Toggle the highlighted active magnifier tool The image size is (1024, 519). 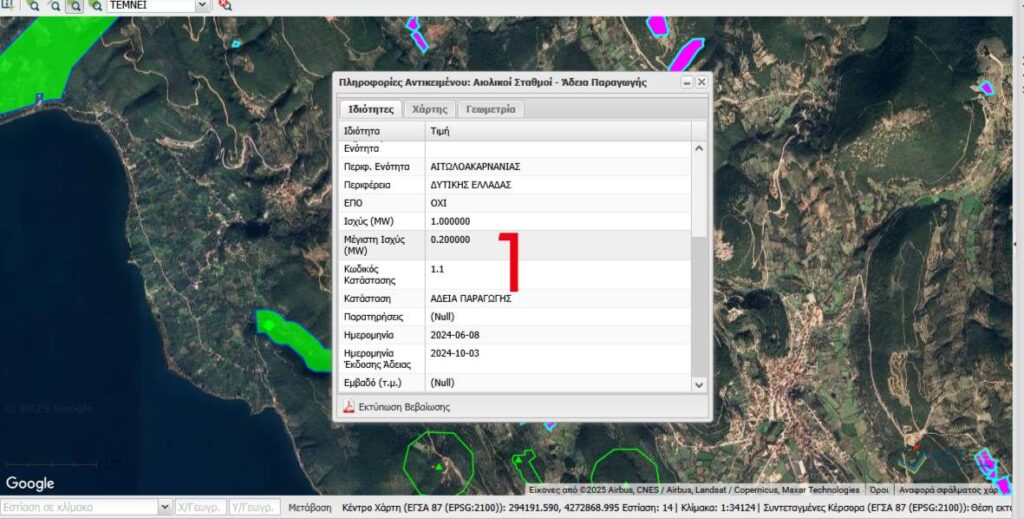point(74,5)
